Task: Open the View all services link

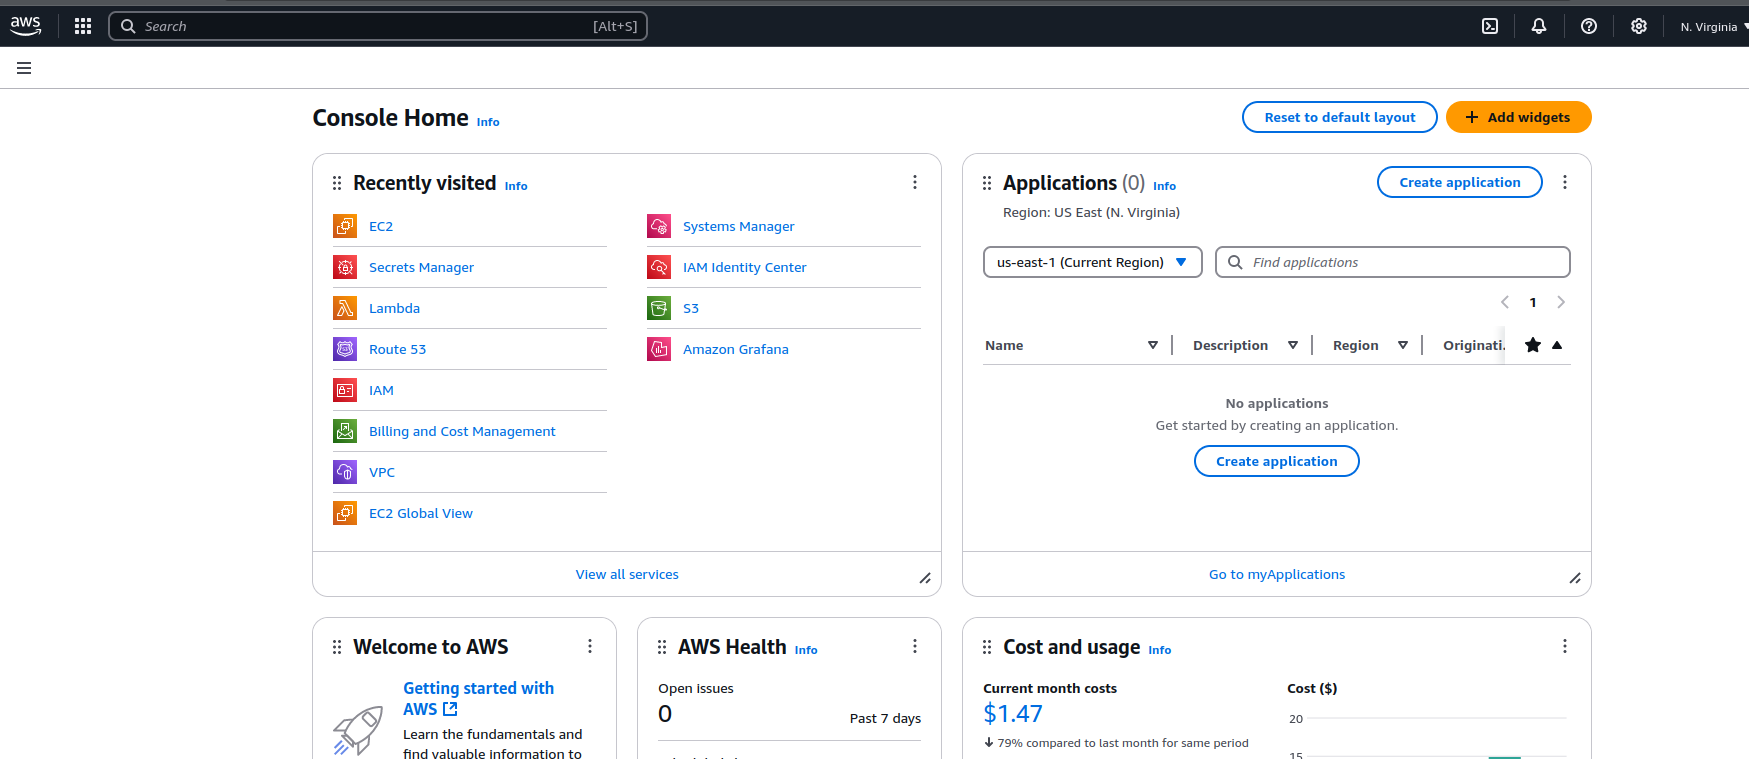Action: (x=627, y=574)
